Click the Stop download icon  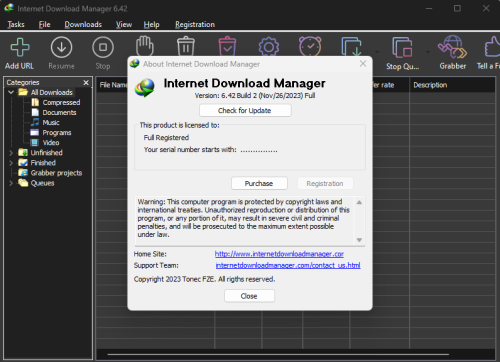coord(103,47)
